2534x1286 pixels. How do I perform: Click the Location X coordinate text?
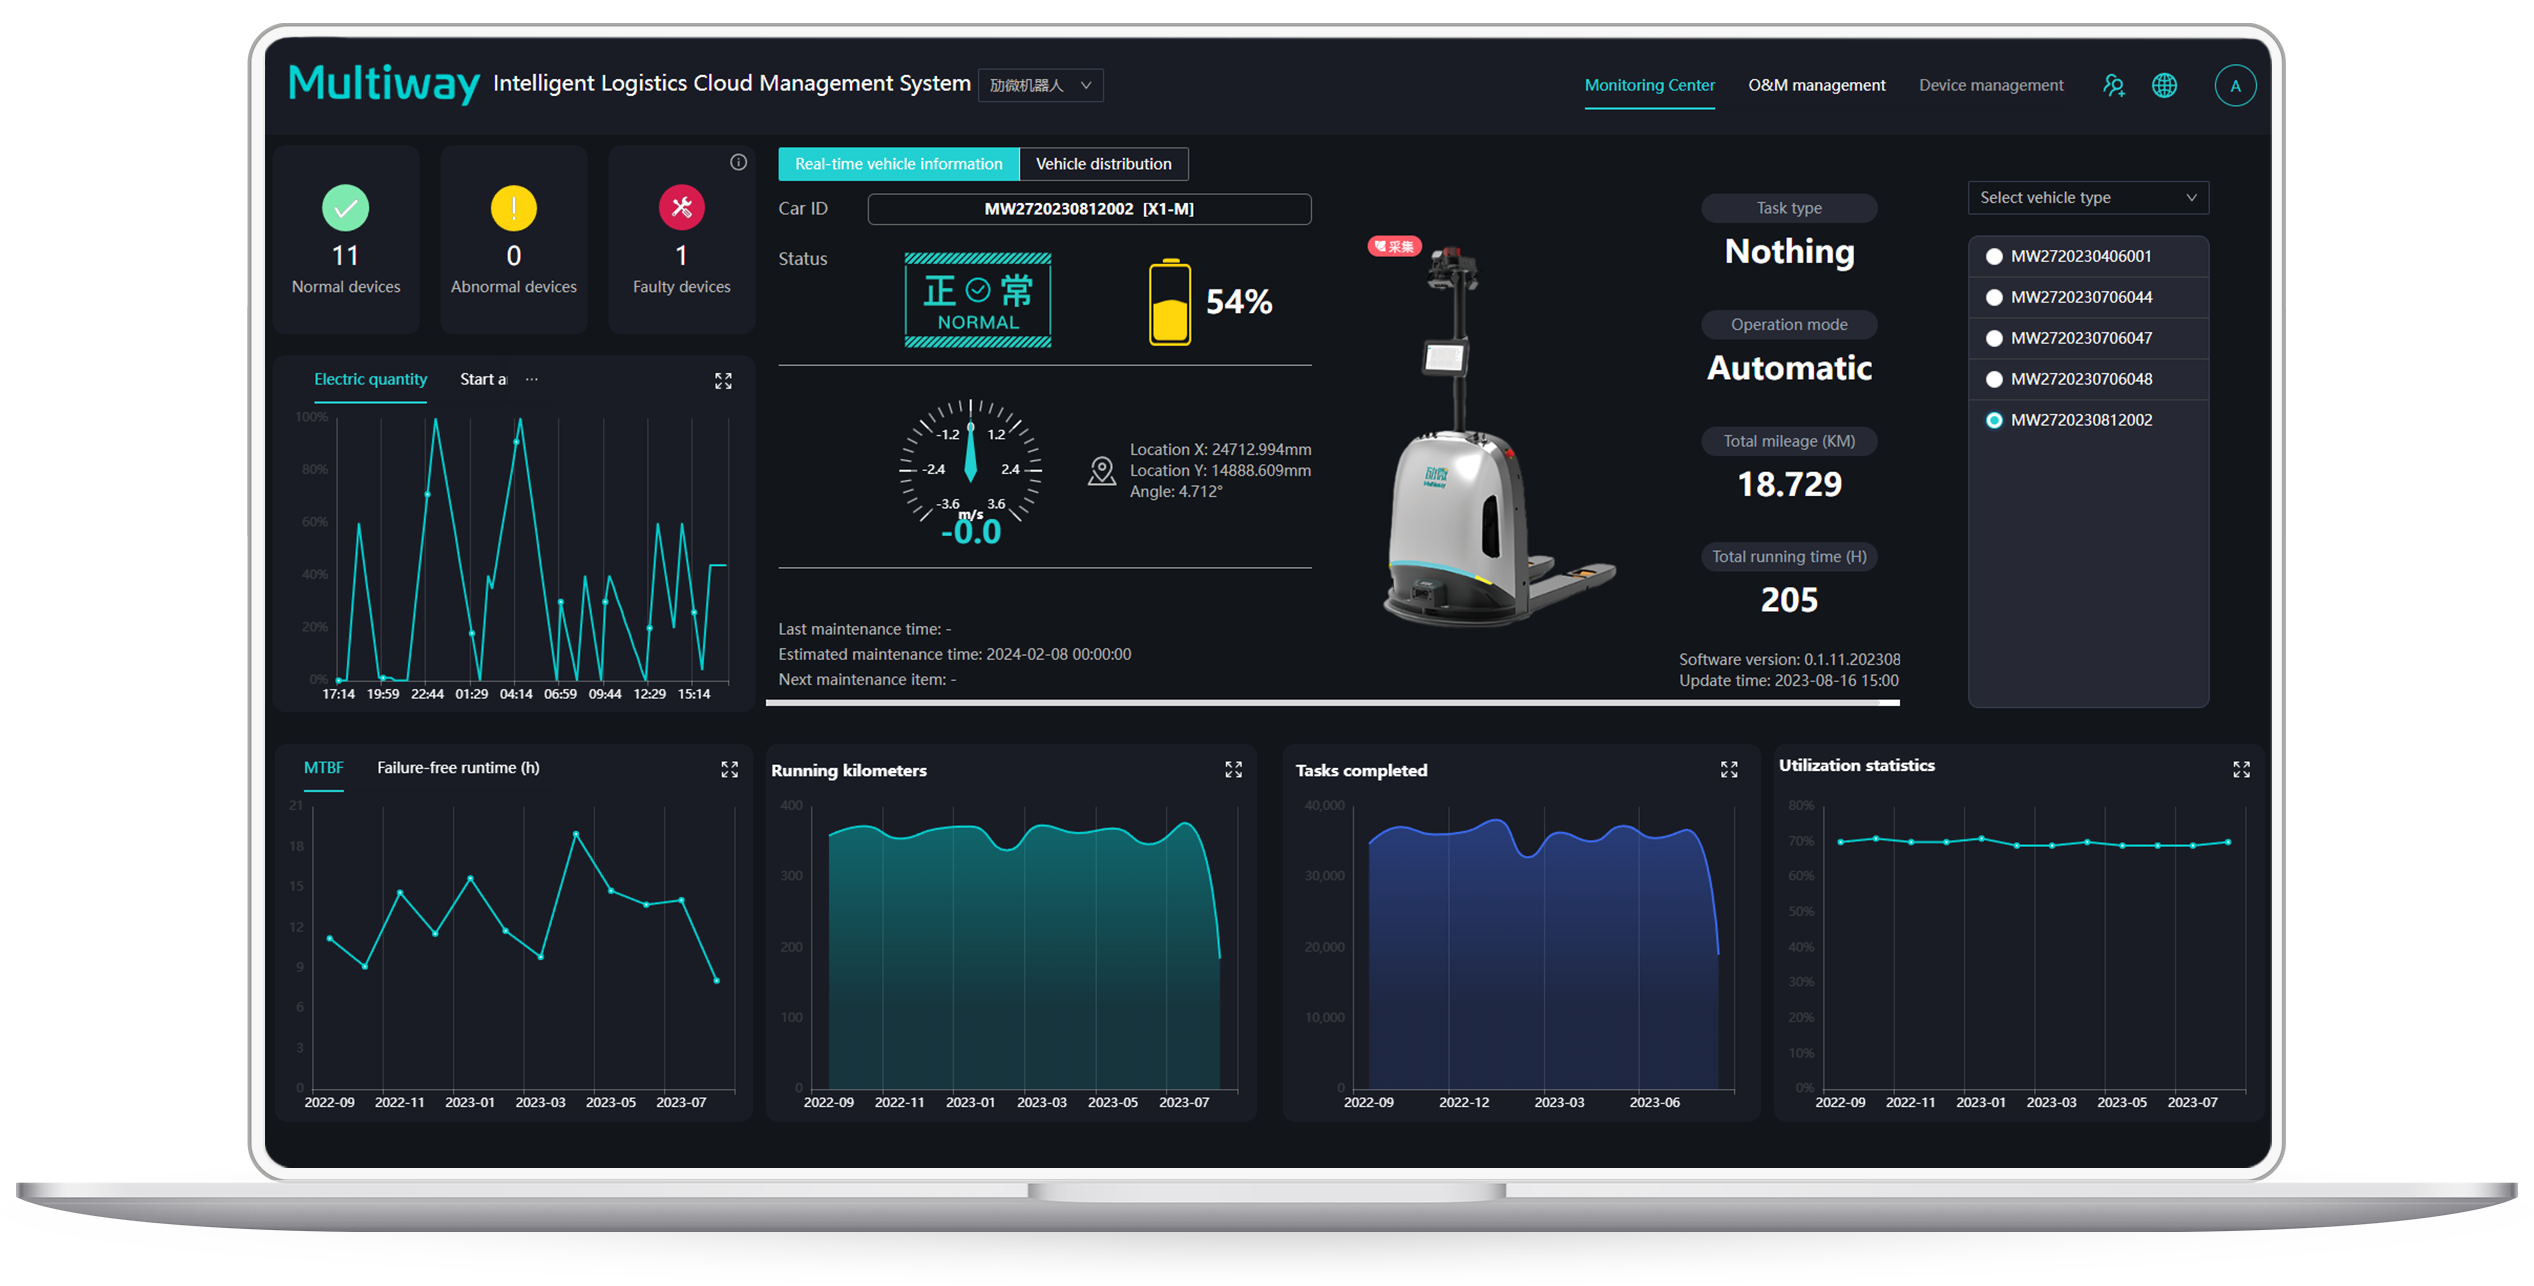coord(1220,450)
